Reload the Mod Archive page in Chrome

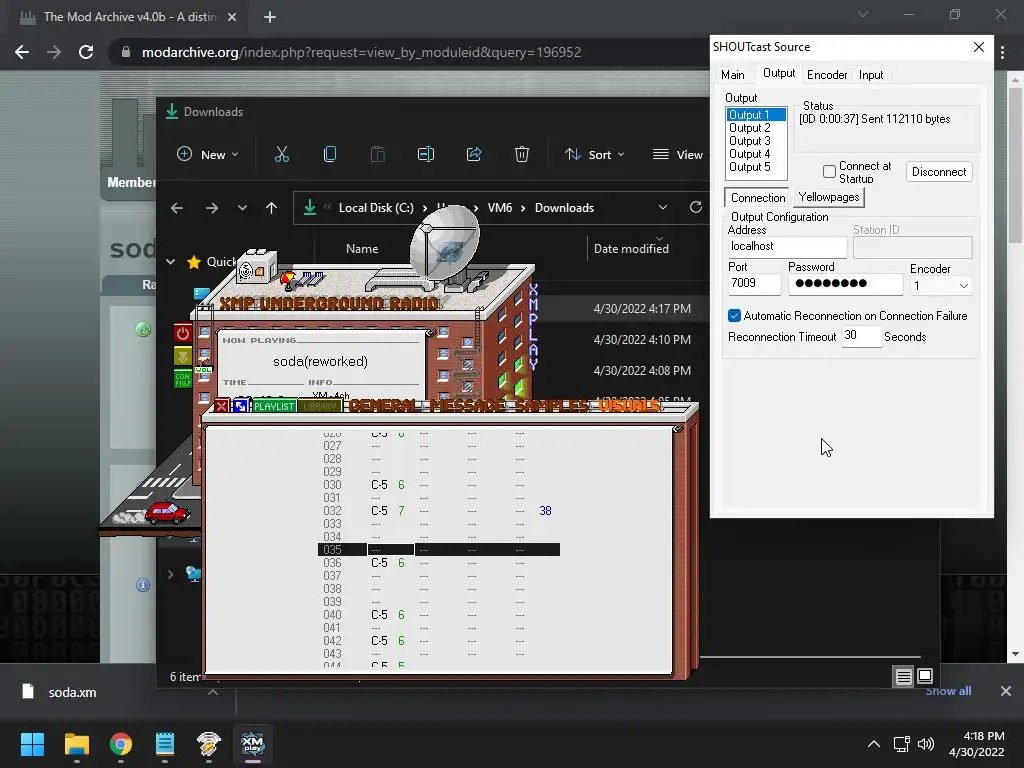pyautogui.click(x=86, y=52)
